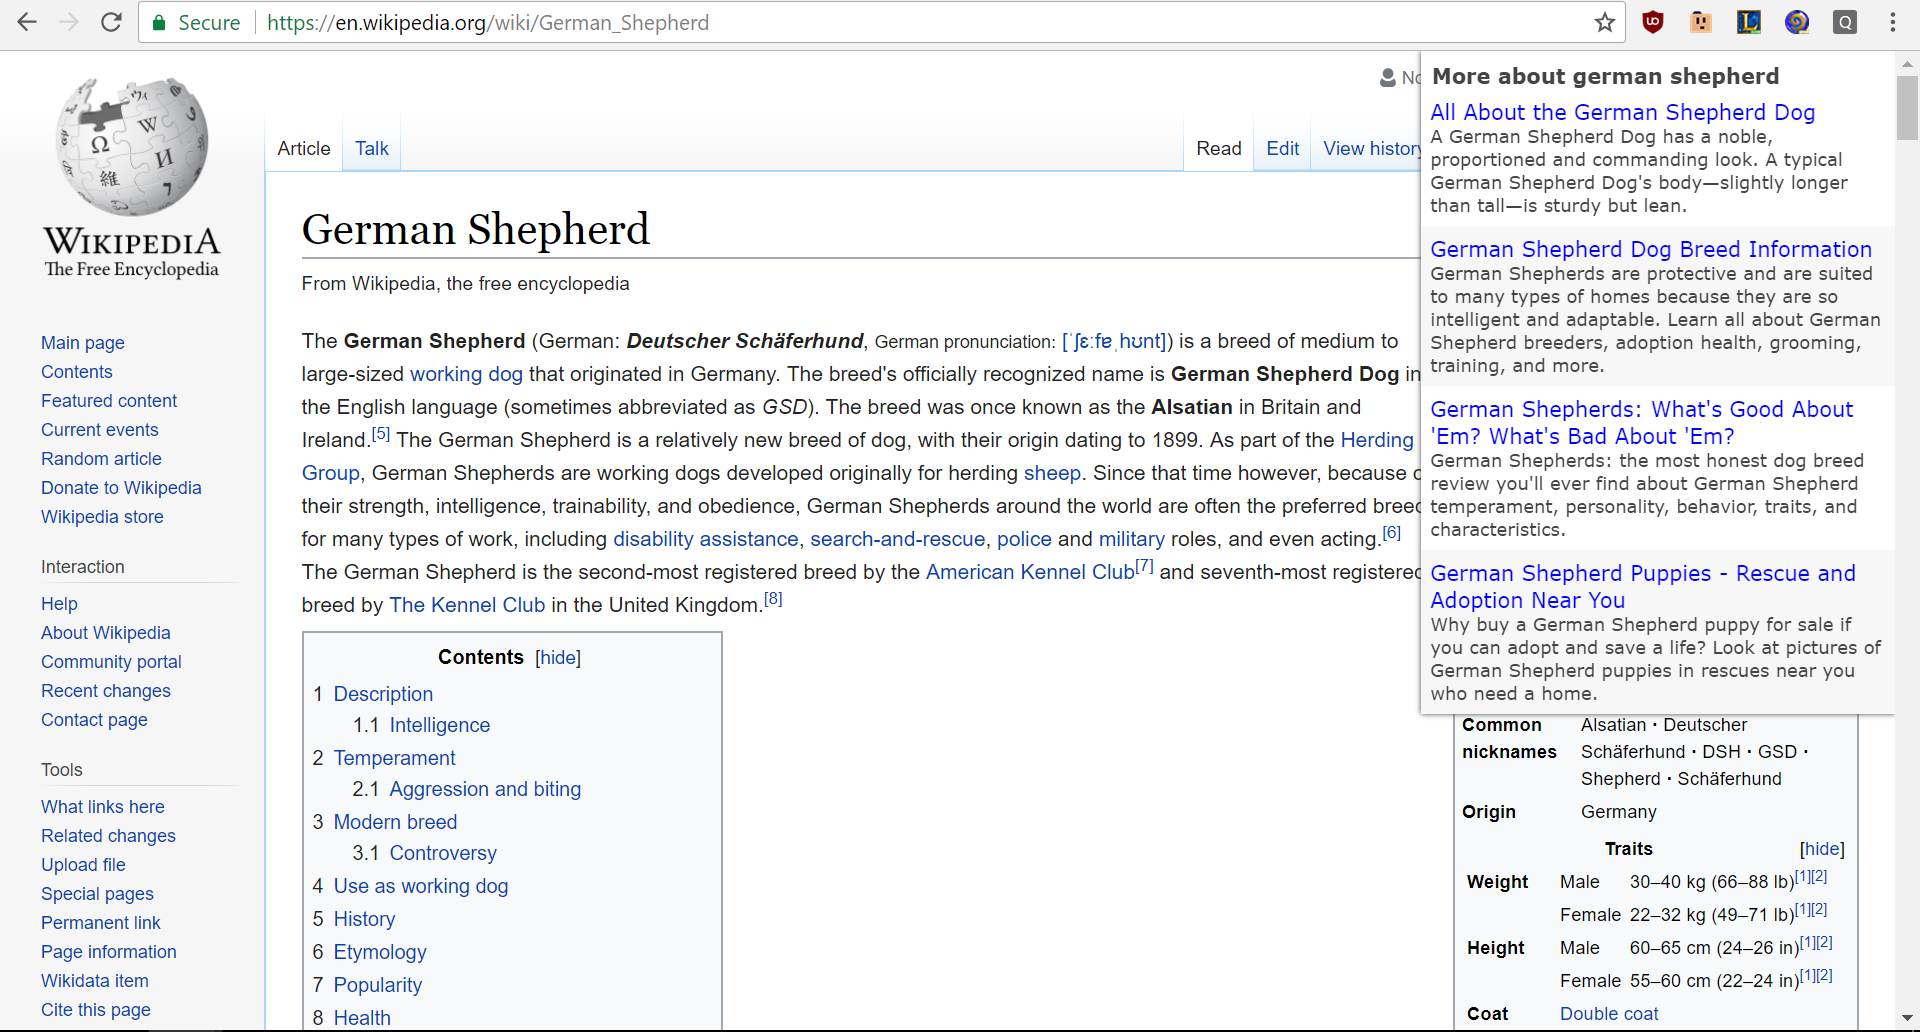Click the black L extension icon
Image resolution: width=1920 pixels, height=1032 pixels.
1749,22
